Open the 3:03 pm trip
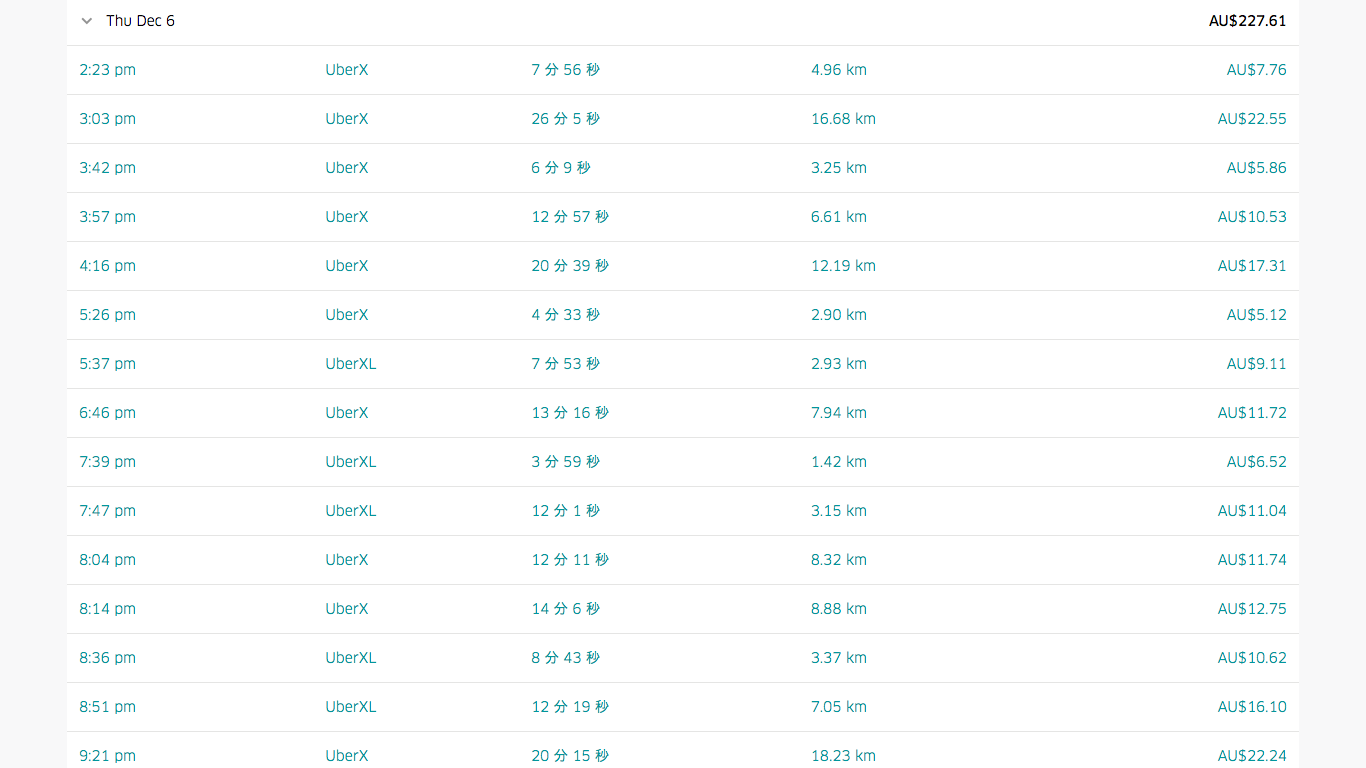1366x768 pixels. (x=683, y=119)
